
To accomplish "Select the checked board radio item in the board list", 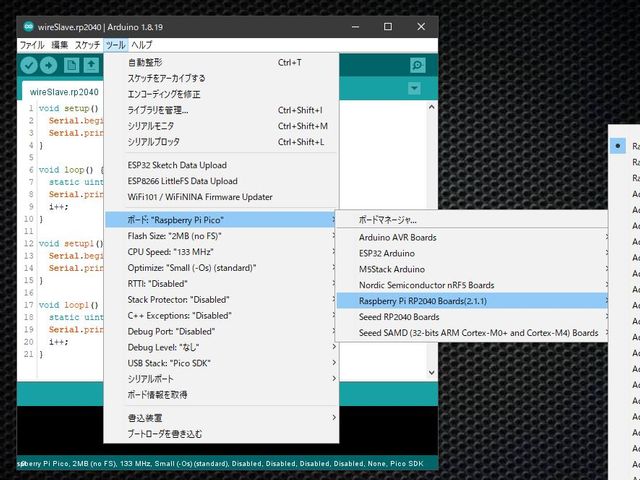I will point(625,146).
